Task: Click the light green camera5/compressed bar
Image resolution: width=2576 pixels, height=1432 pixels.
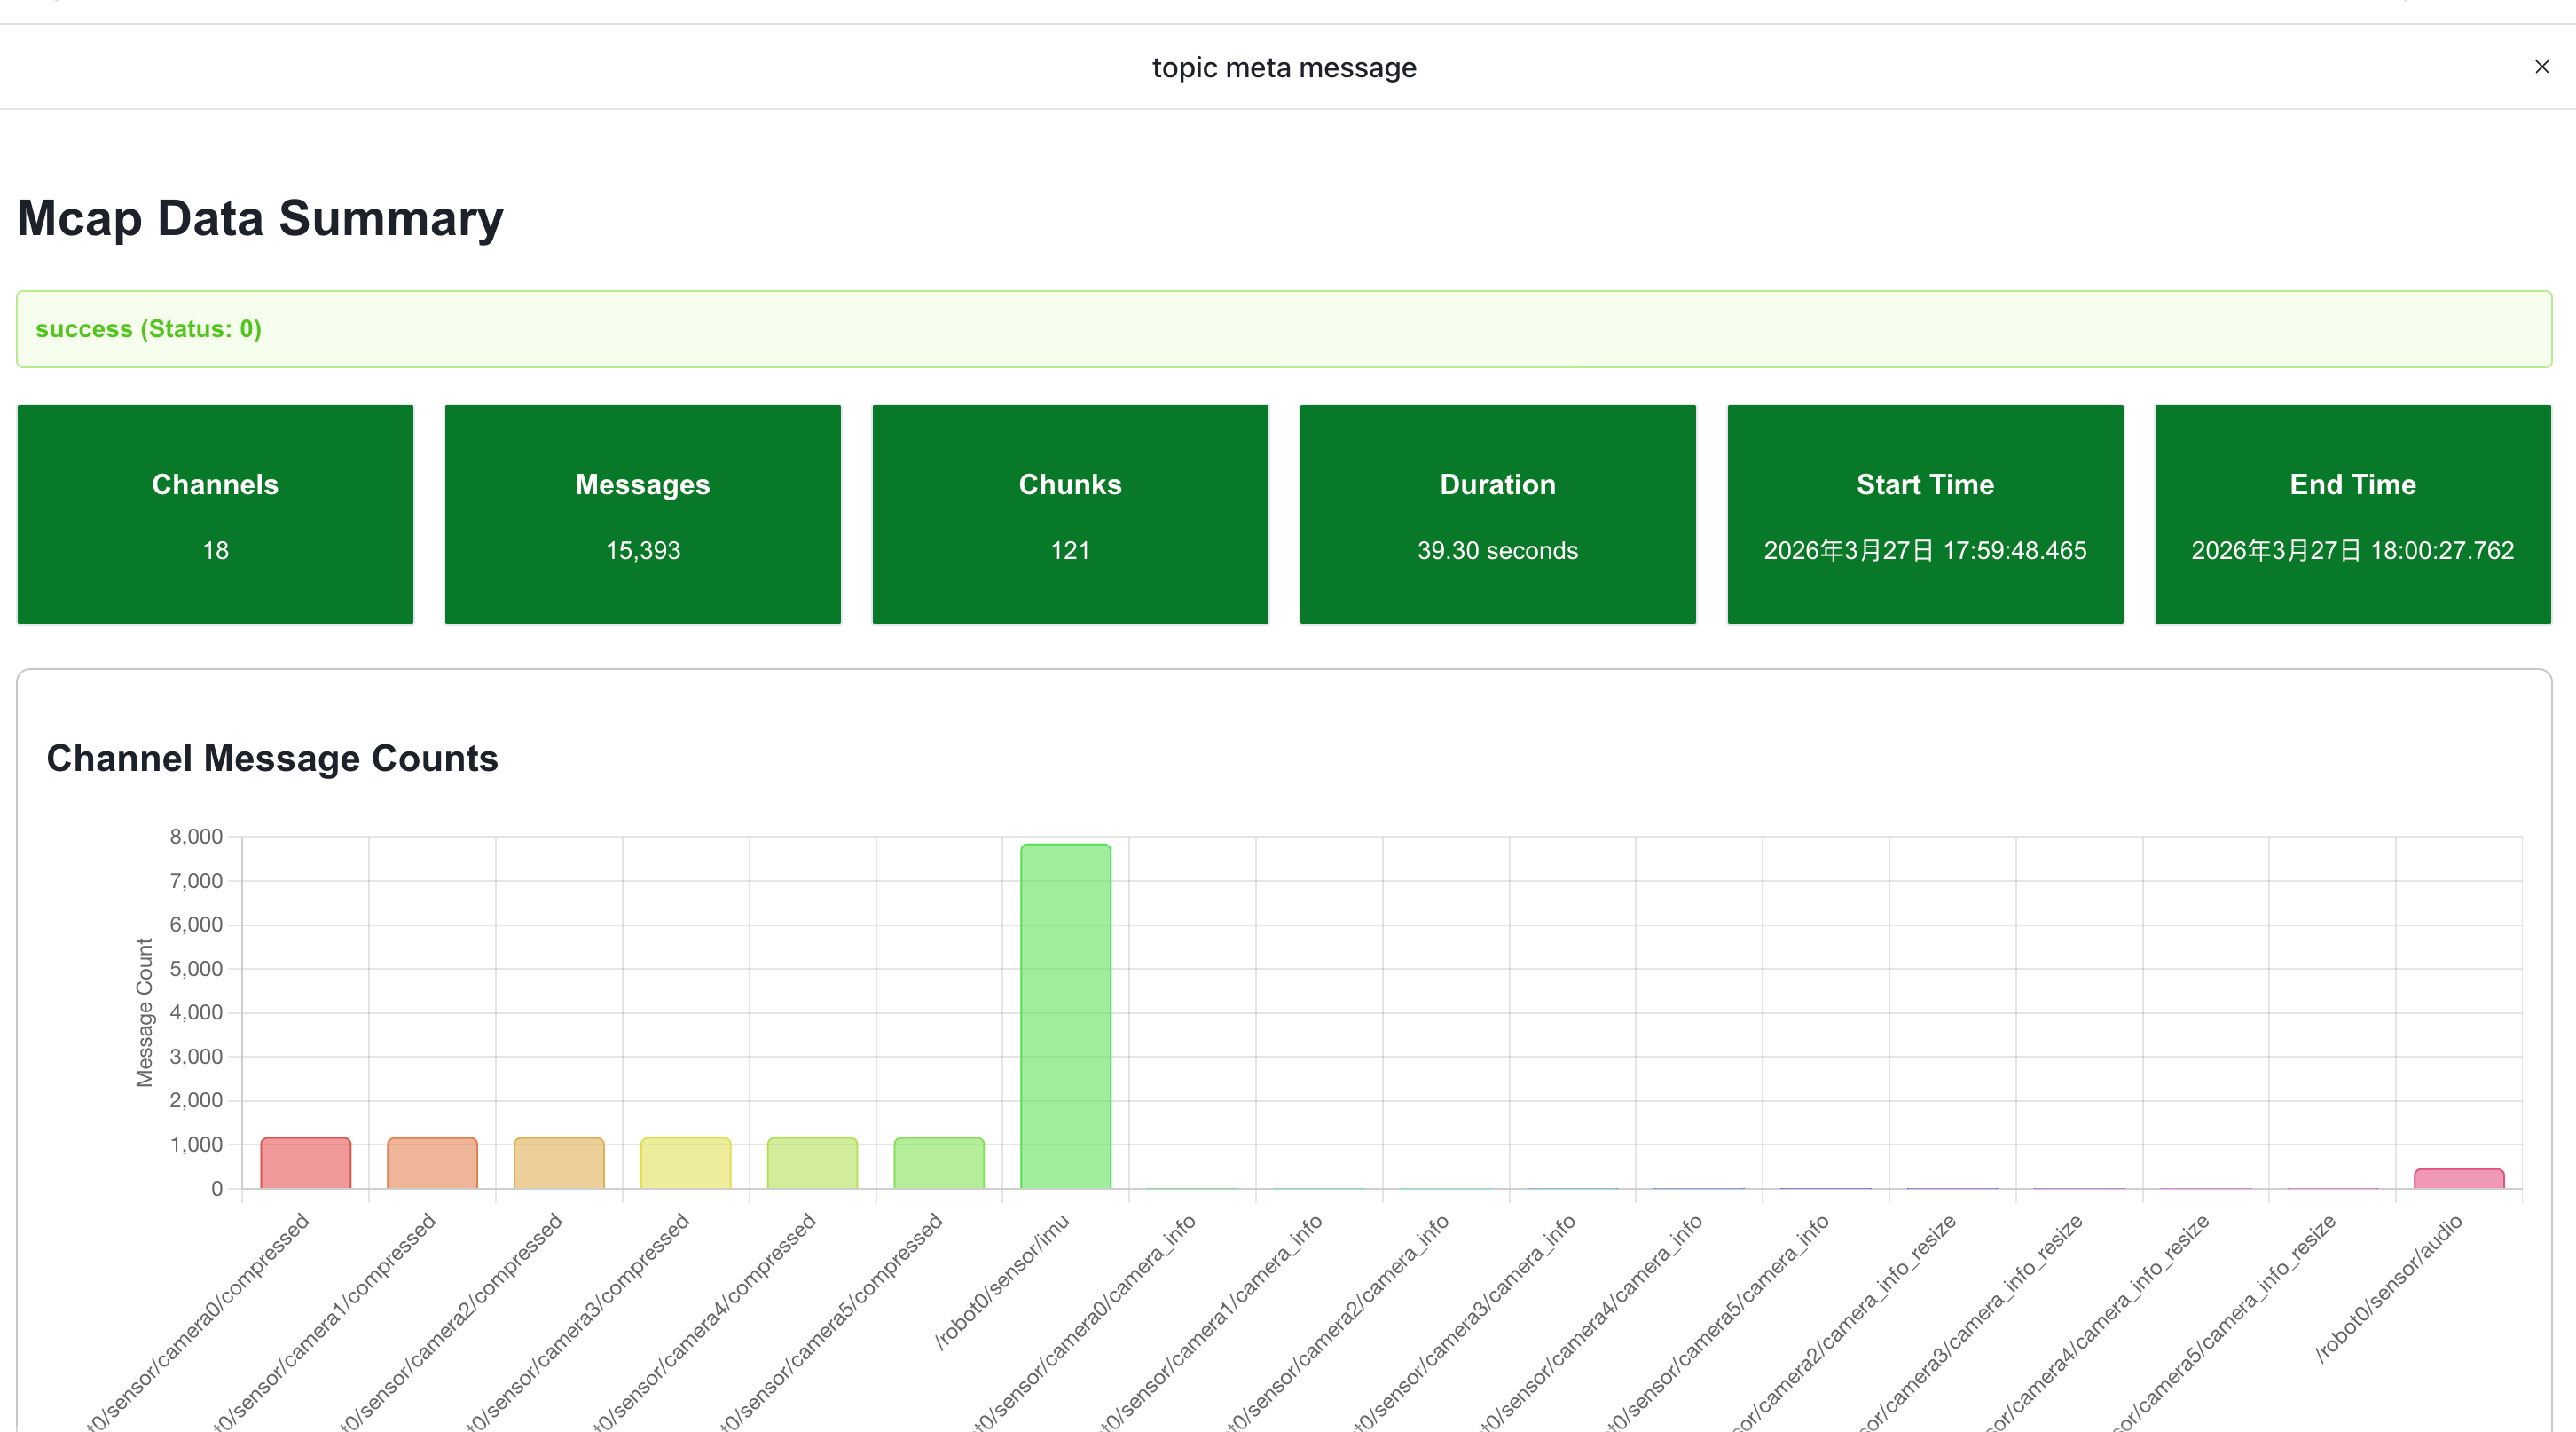Action: coord(939,1163)
